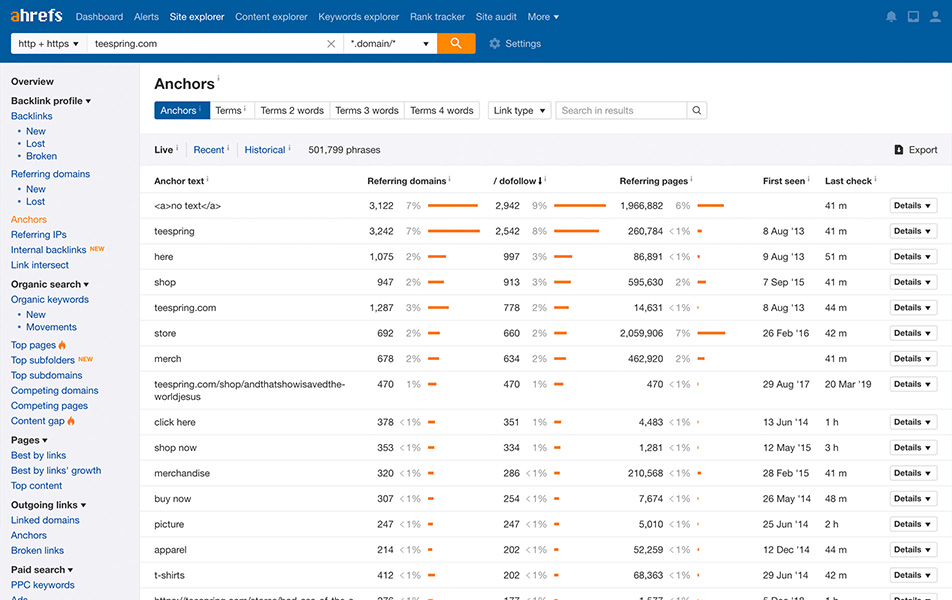The image size is (952, 600).
Task: Open Referring IPs in the sidebar
Action: coord(39,235)
